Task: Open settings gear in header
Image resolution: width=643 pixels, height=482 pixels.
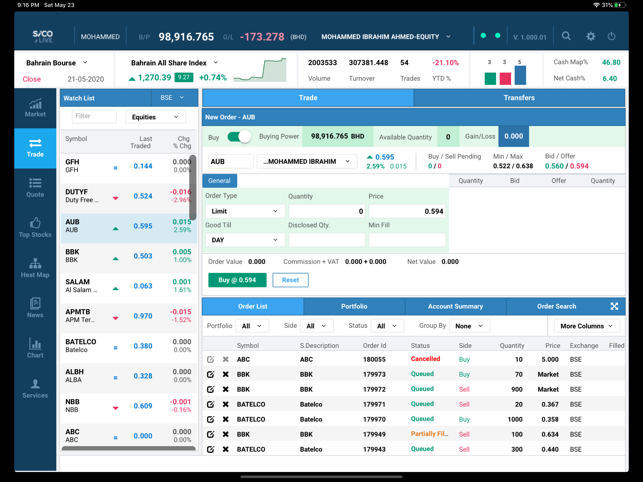Action: point(591,36)
